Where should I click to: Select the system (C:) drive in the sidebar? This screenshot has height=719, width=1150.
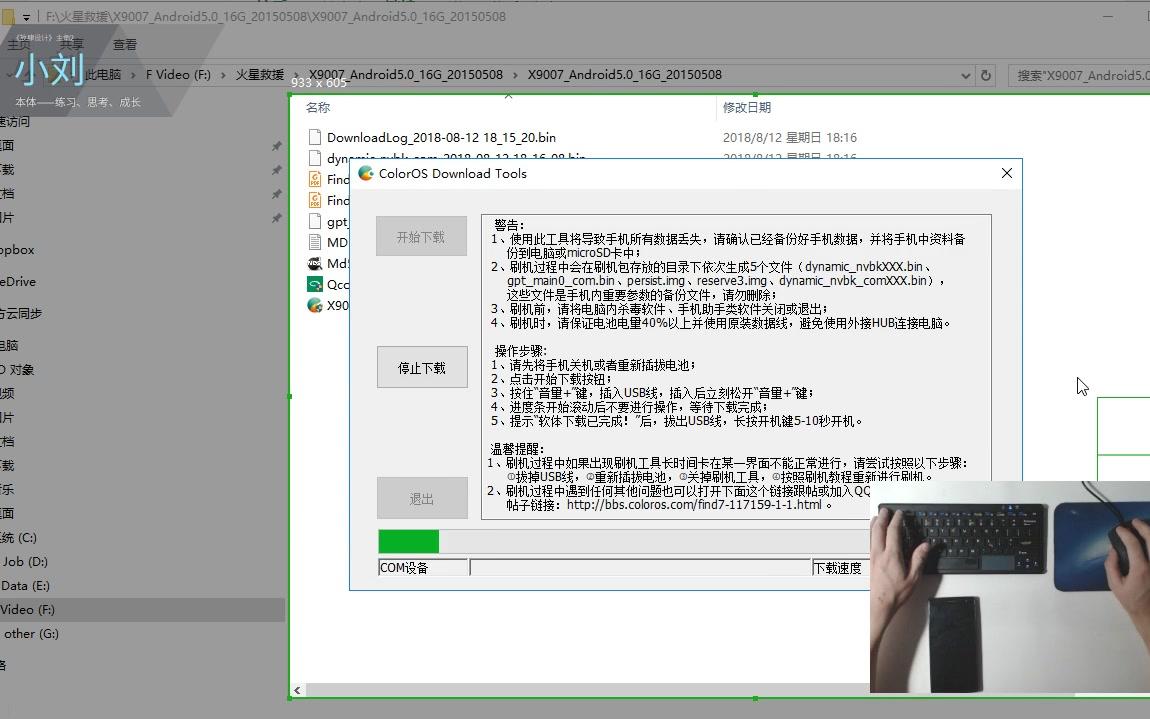pos(19,538)
